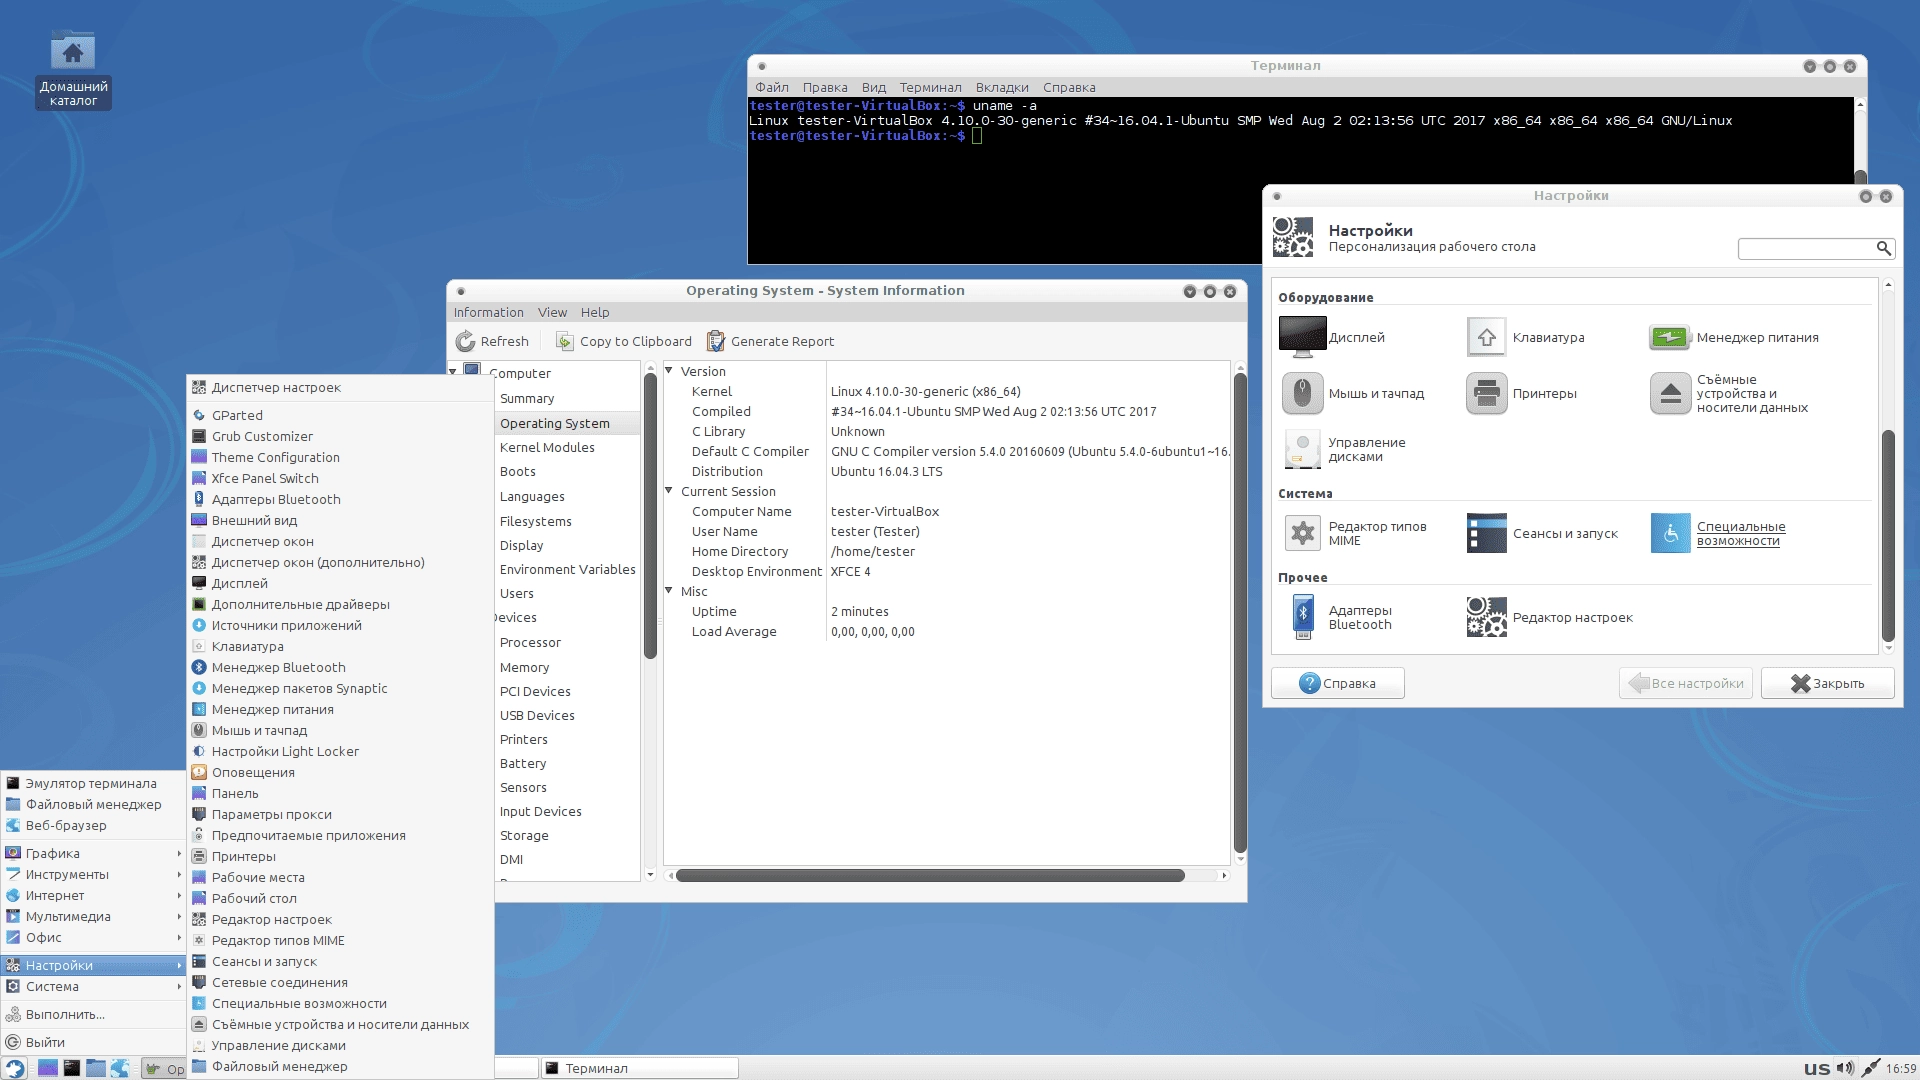Expand Графика submenu arrow
Viewport: 1920px width, 1080px height.
click(179, 853)
